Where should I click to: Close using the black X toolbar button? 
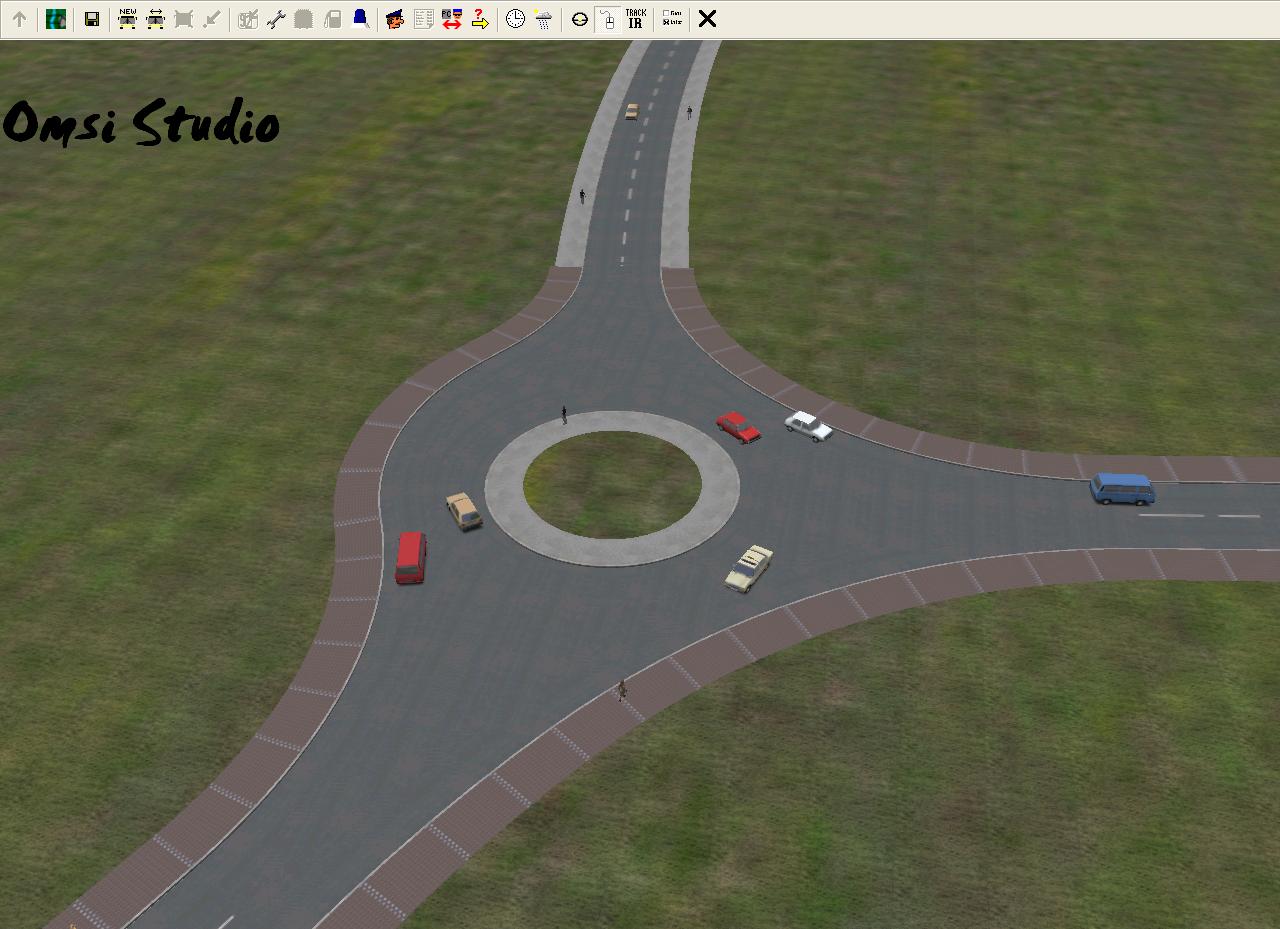707,19
